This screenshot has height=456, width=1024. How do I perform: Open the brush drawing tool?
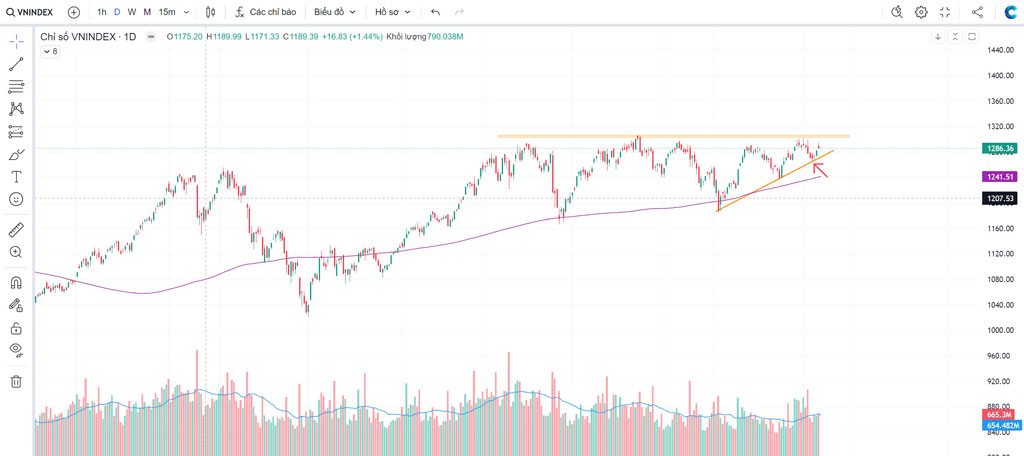coord(16,154)
